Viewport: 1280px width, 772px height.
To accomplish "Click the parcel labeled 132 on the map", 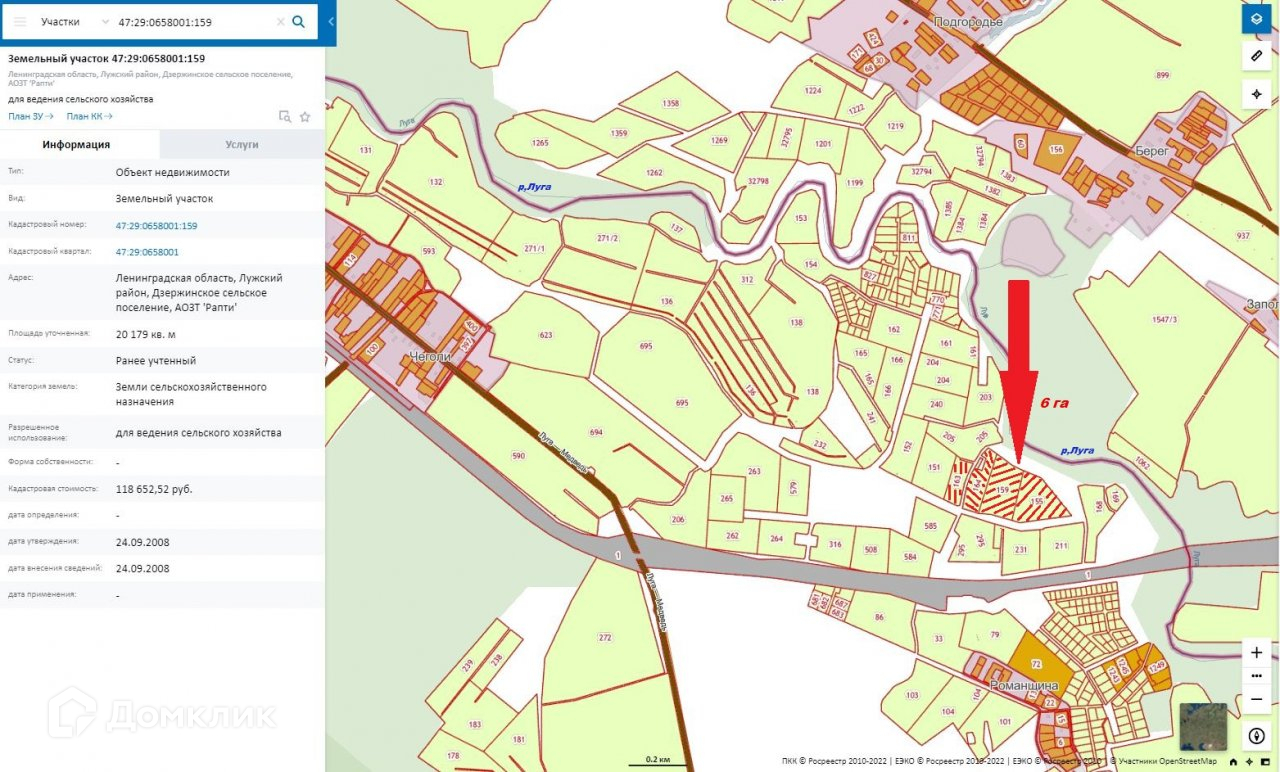I will [435, 182].
